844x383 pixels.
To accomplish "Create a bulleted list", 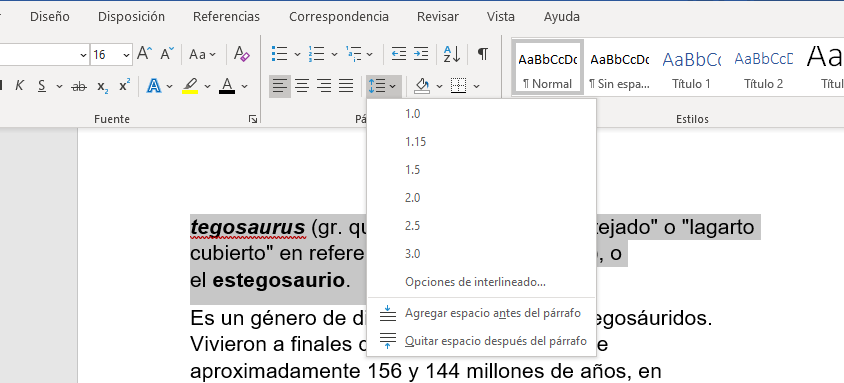I will point(279,54).
